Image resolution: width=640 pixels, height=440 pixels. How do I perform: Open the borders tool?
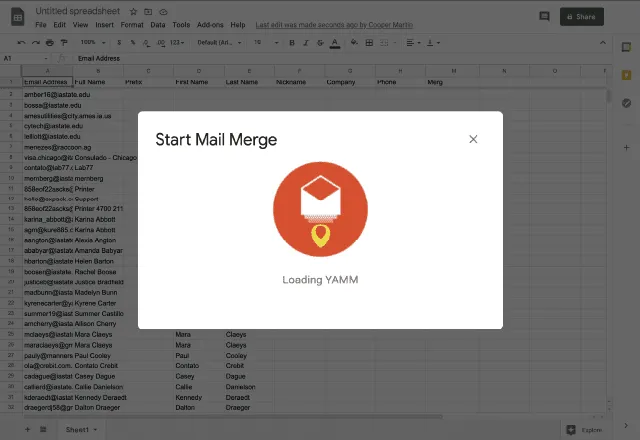click(369, 42)
